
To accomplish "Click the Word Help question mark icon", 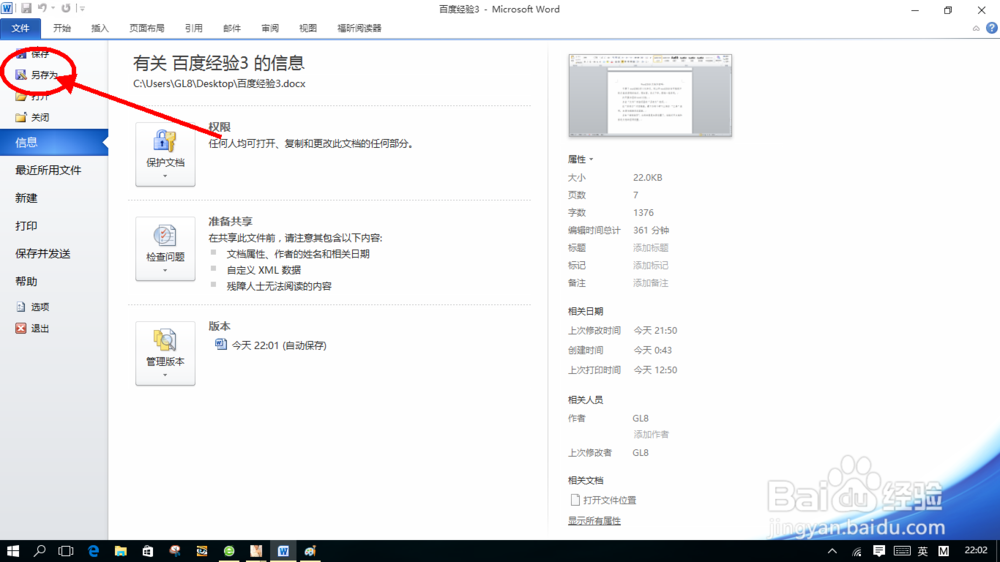I will tap(992, 28).
